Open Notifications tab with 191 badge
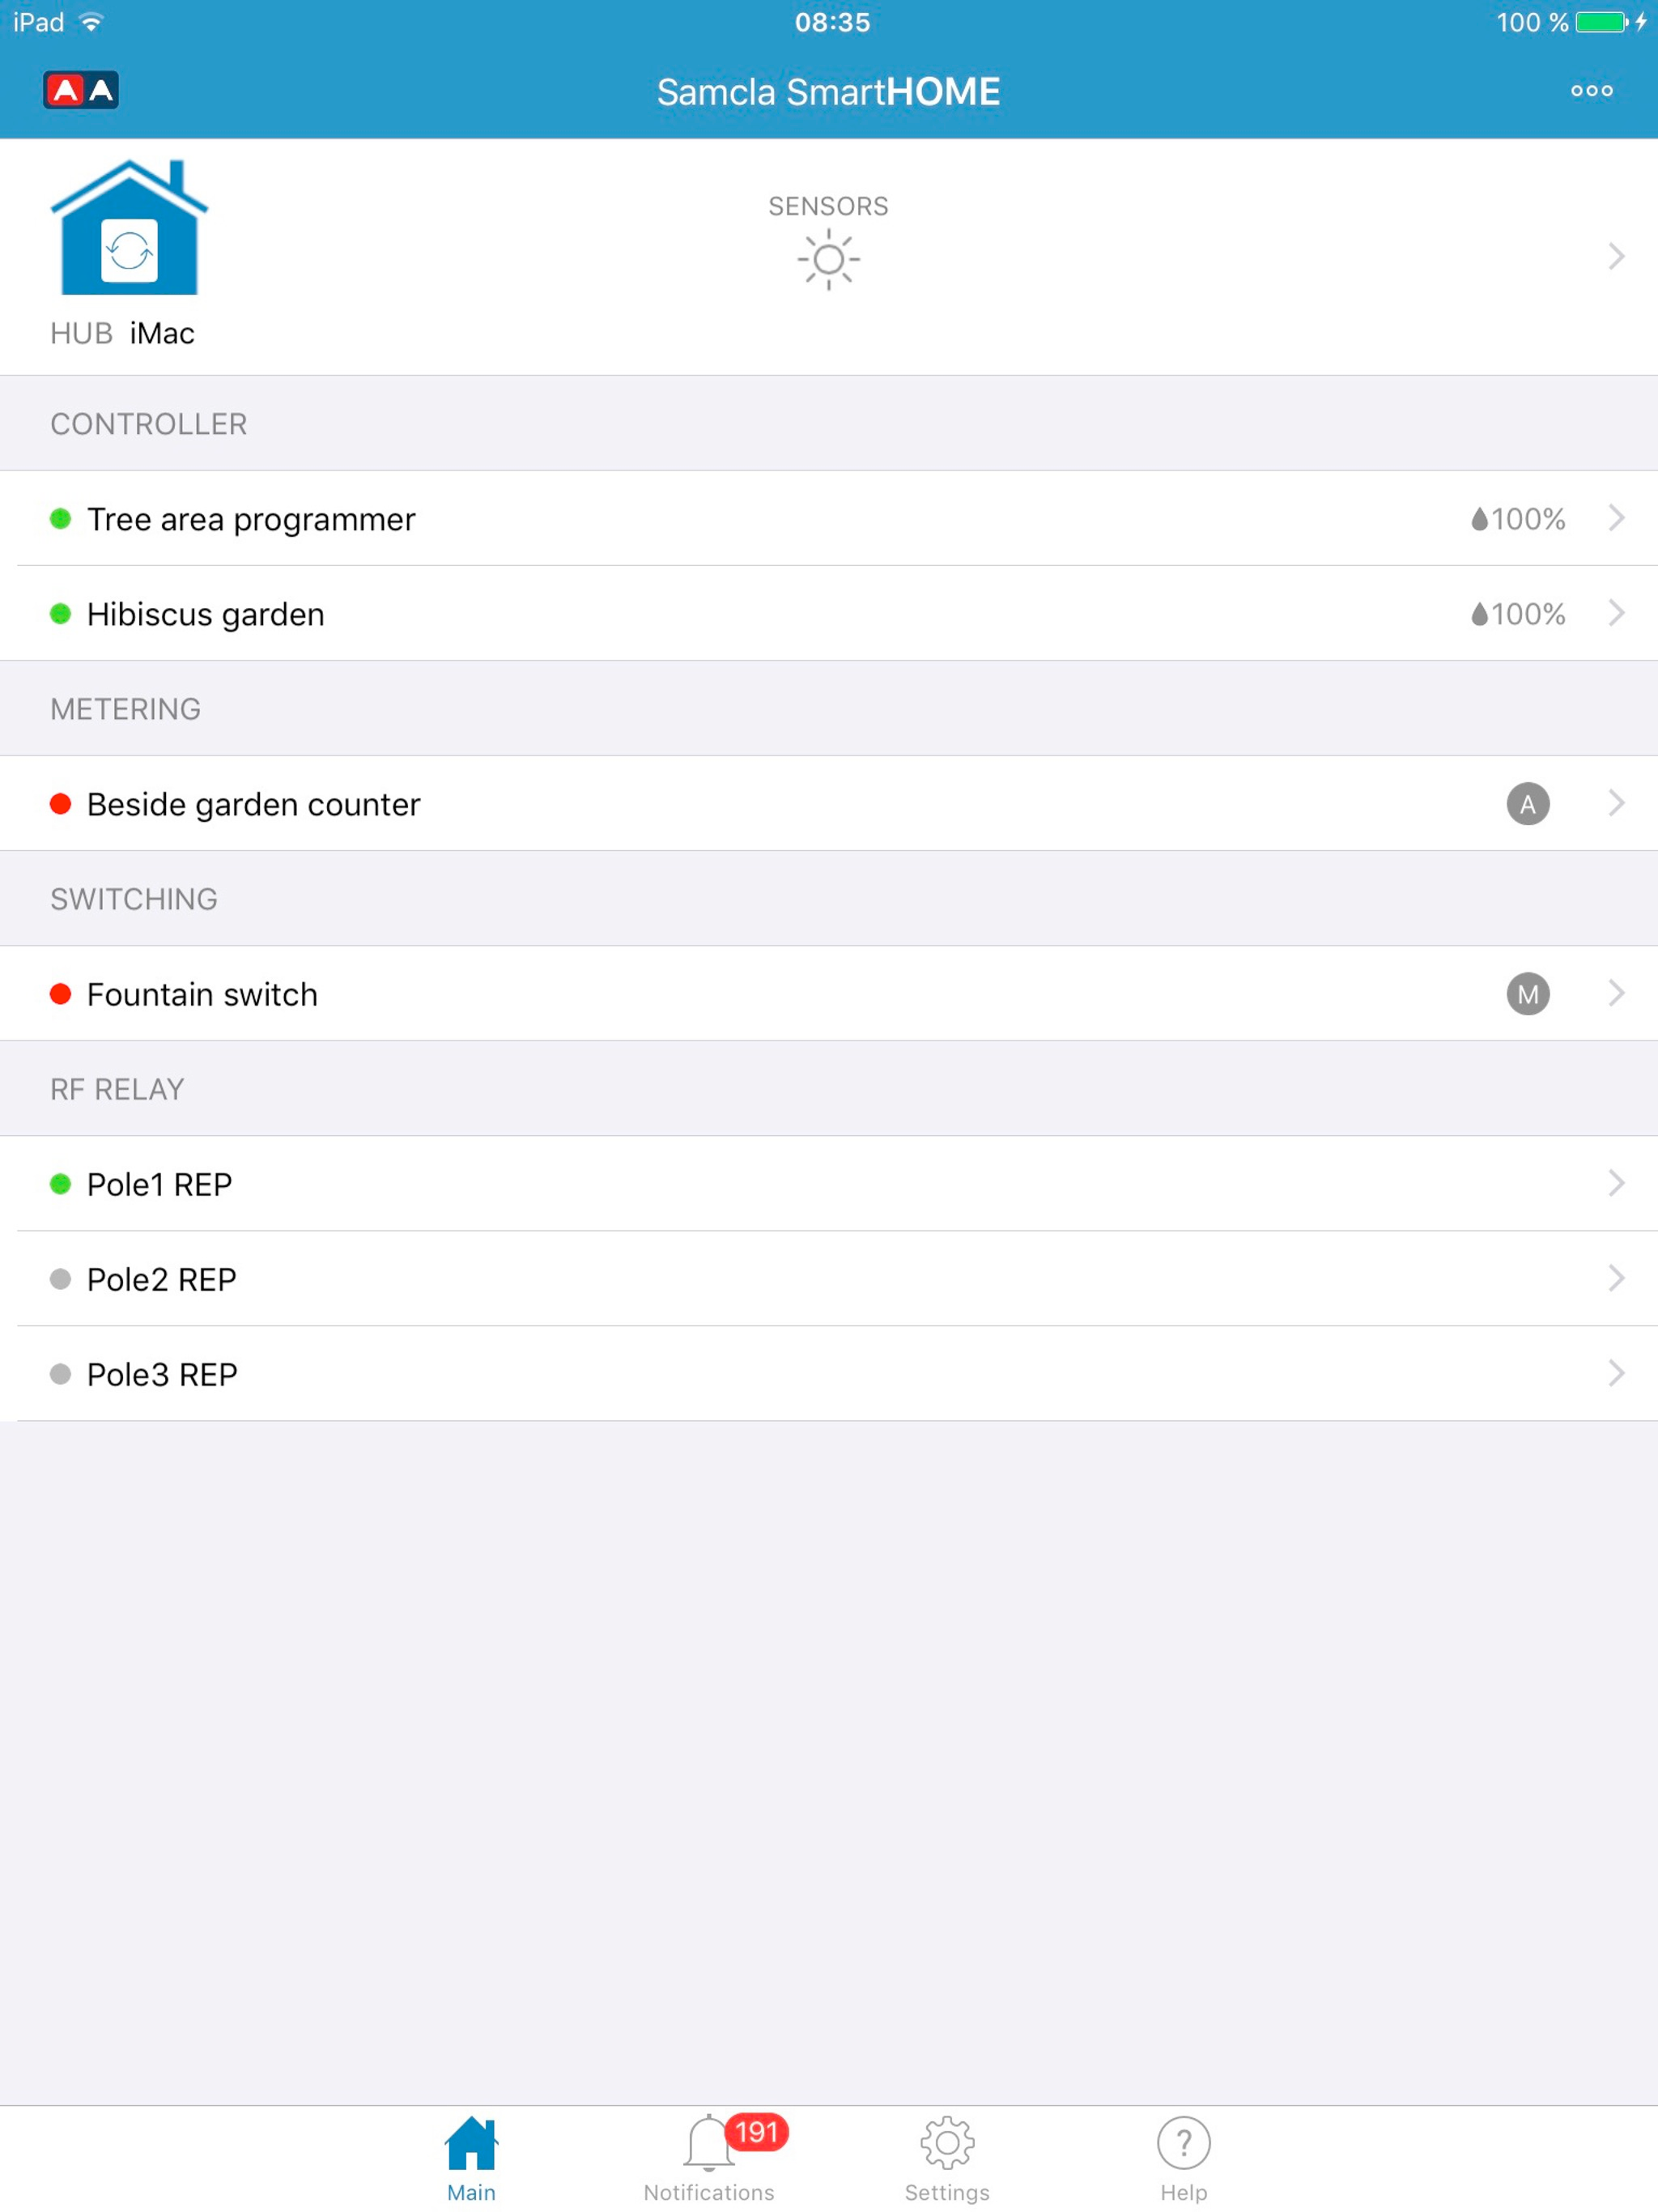1658x2212 pixels. pyautogui.click(x=709, y=2160)
